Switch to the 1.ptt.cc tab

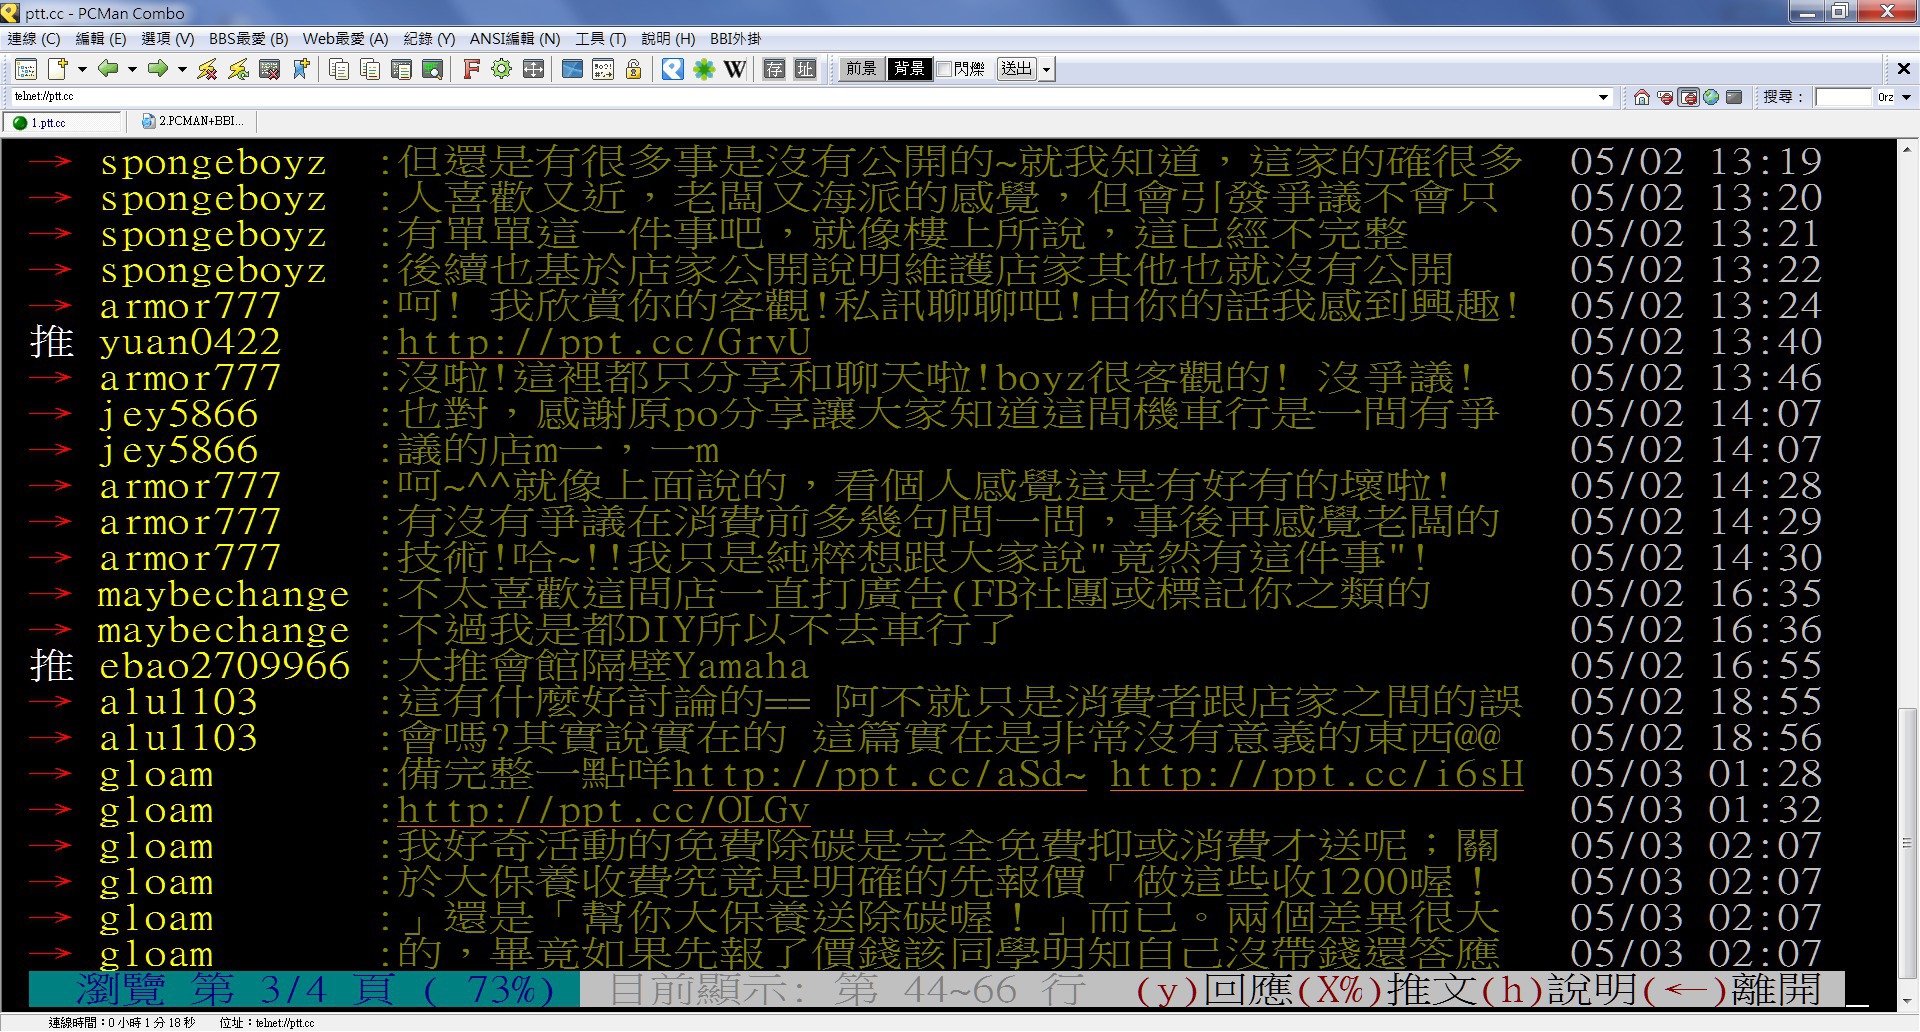(x=64, y=122)
